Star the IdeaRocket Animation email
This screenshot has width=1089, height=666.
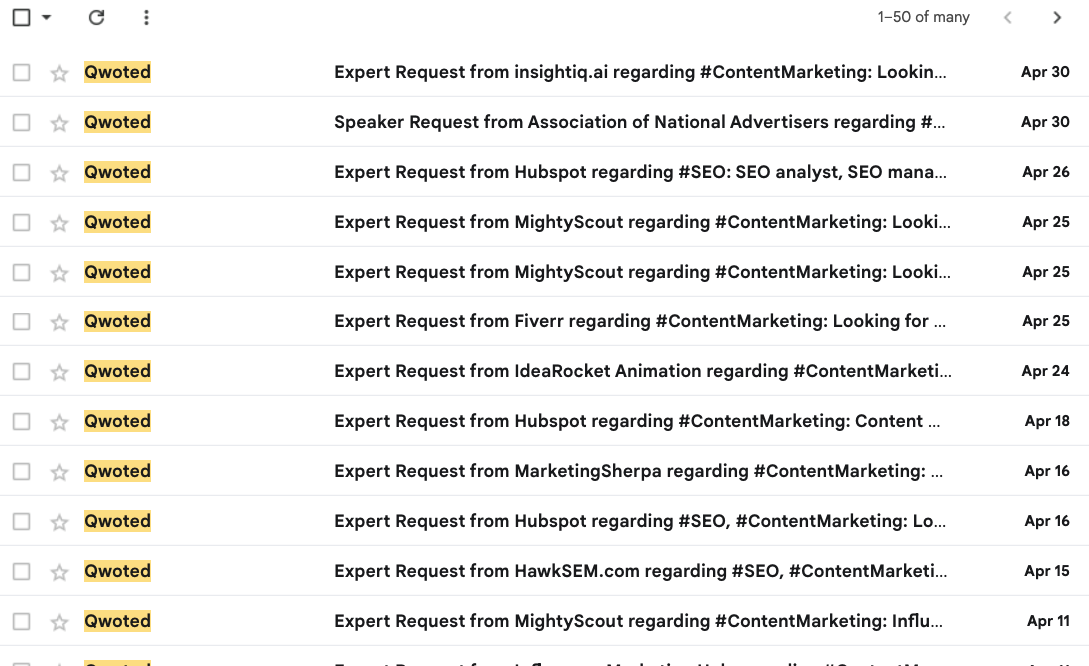(59, 372)
